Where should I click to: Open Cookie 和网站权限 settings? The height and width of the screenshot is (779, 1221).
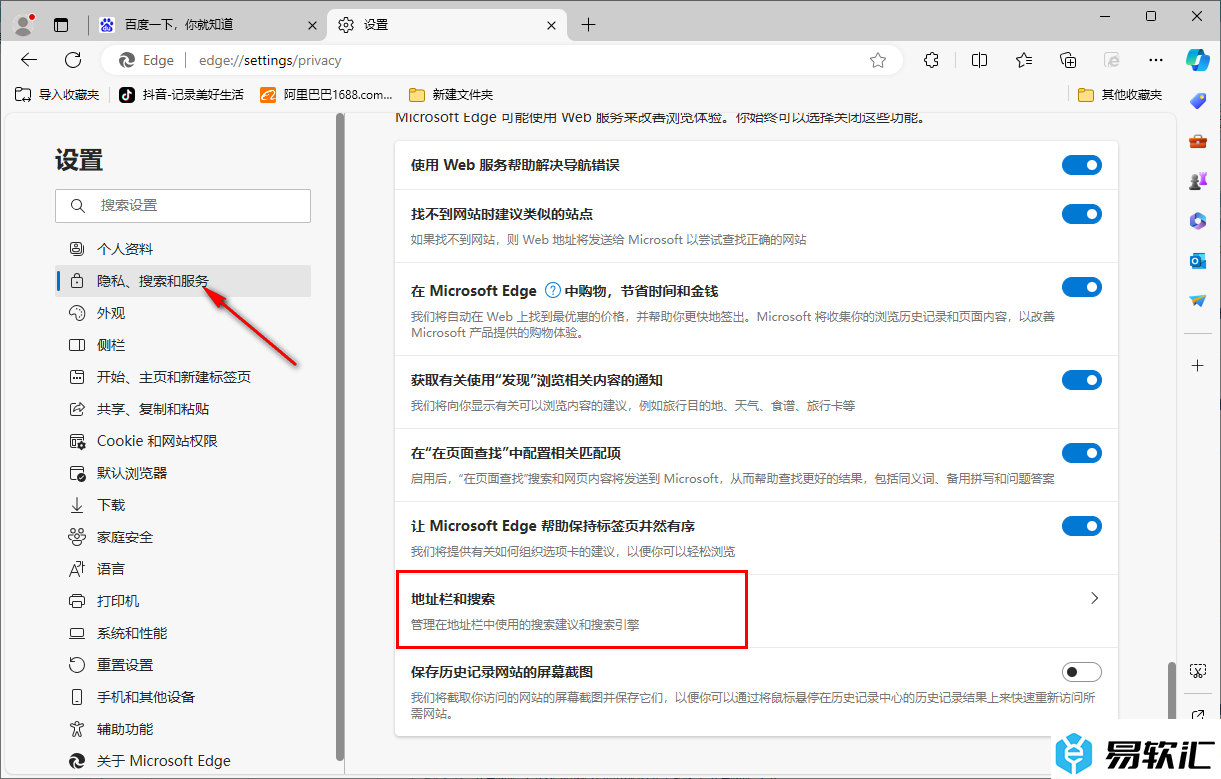[x=183, y=441]
